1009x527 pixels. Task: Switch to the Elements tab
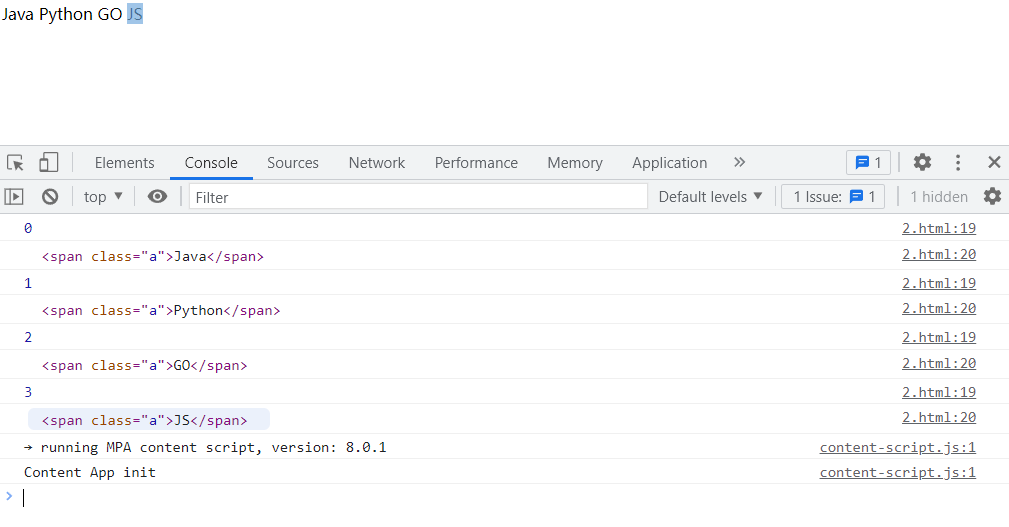pyautogui.click(x=124, y=163)
